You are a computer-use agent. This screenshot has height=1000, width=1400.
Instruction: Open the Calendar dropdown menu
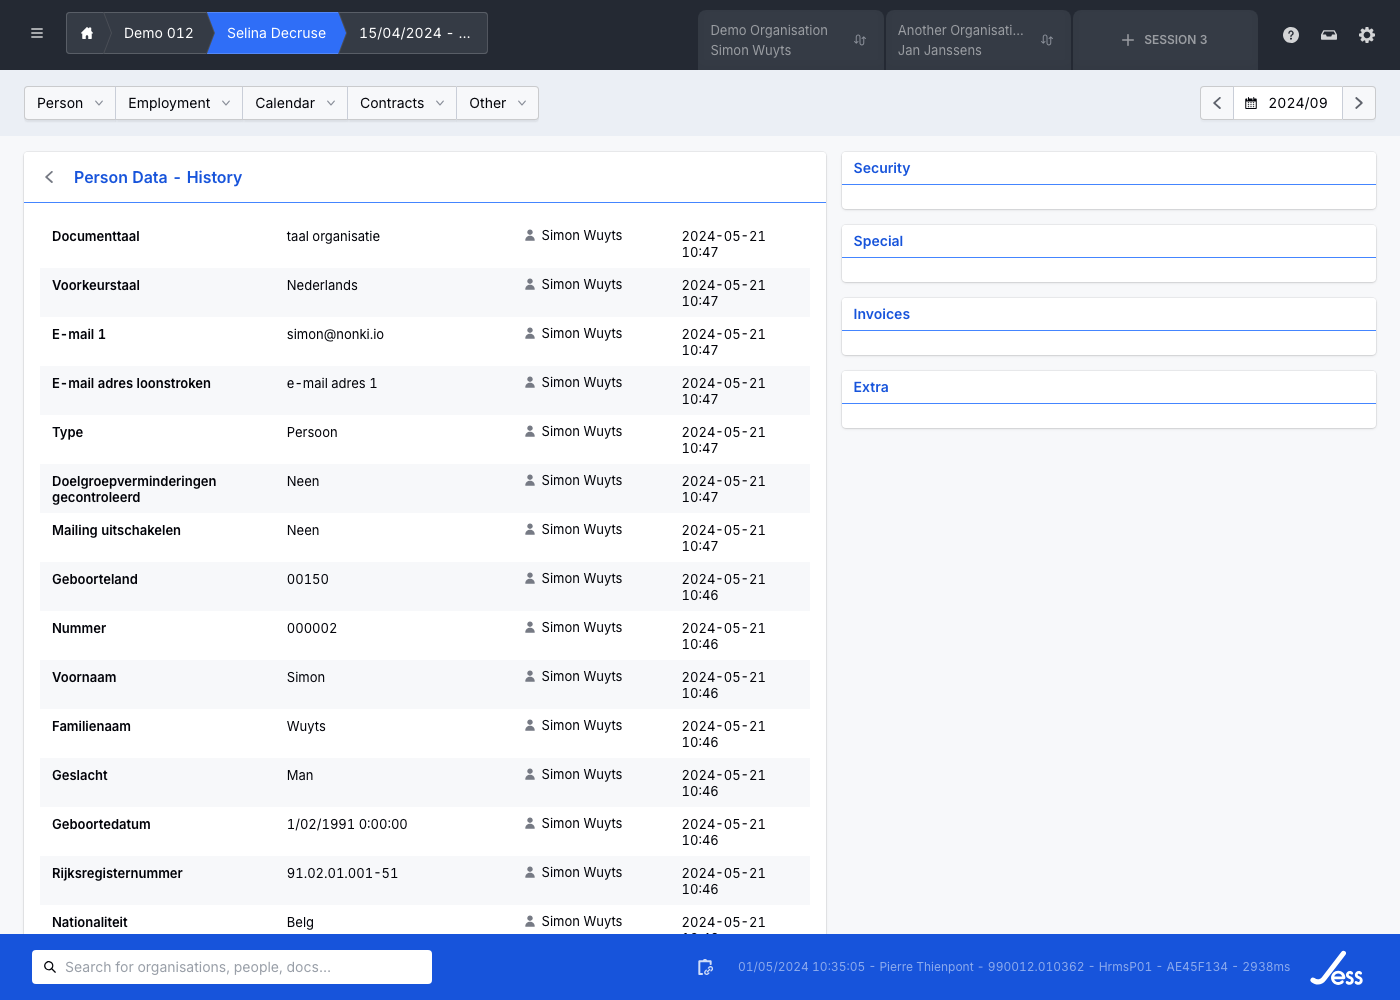click(295, 103)
